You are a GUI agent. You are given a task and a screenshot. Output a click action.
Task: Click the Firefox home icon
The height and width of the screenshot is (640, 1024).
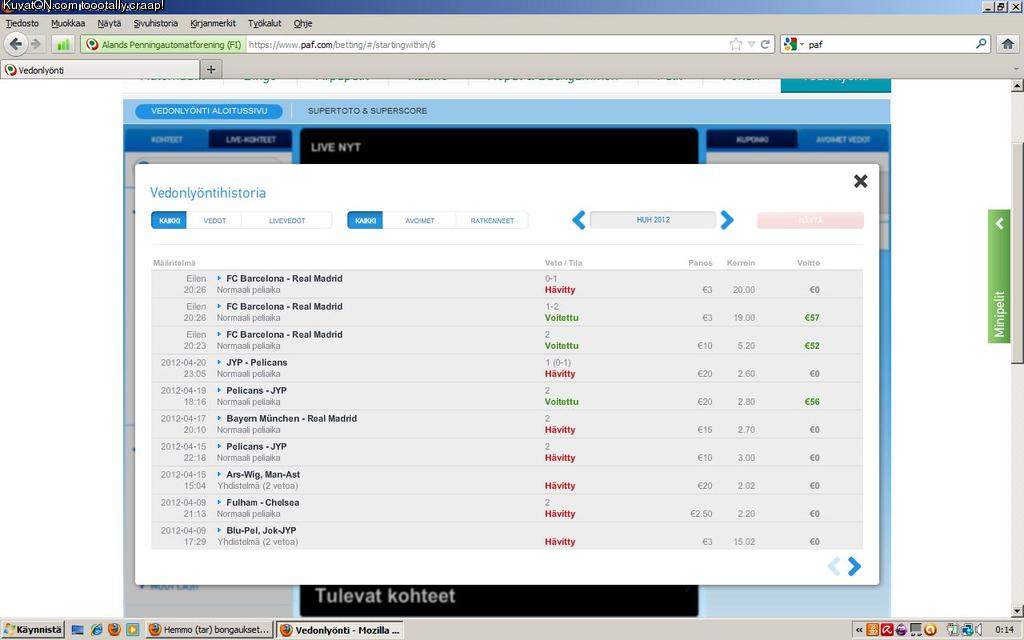[x=1008, y=44]
